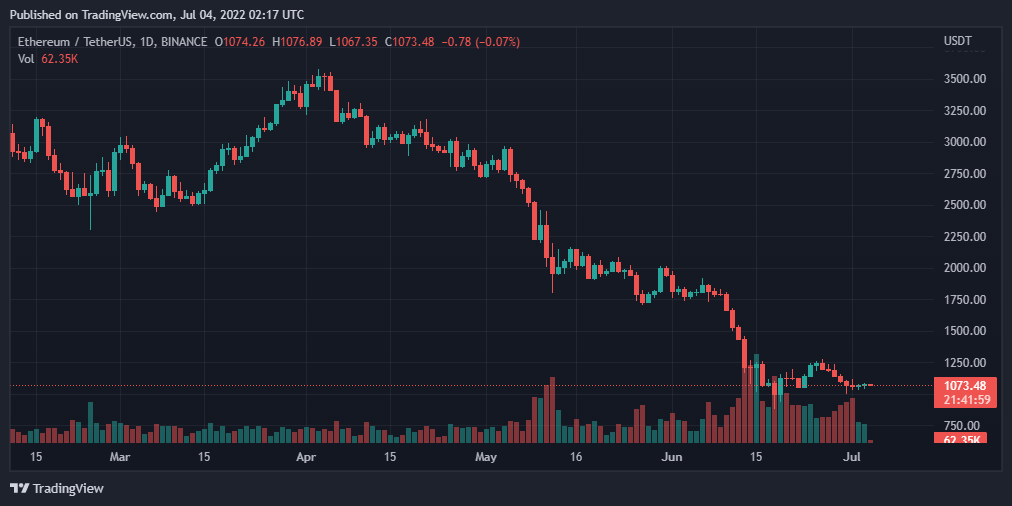Open the TradingView wordmark link at bottom
1012x506 pixels.
coord(68,488)
